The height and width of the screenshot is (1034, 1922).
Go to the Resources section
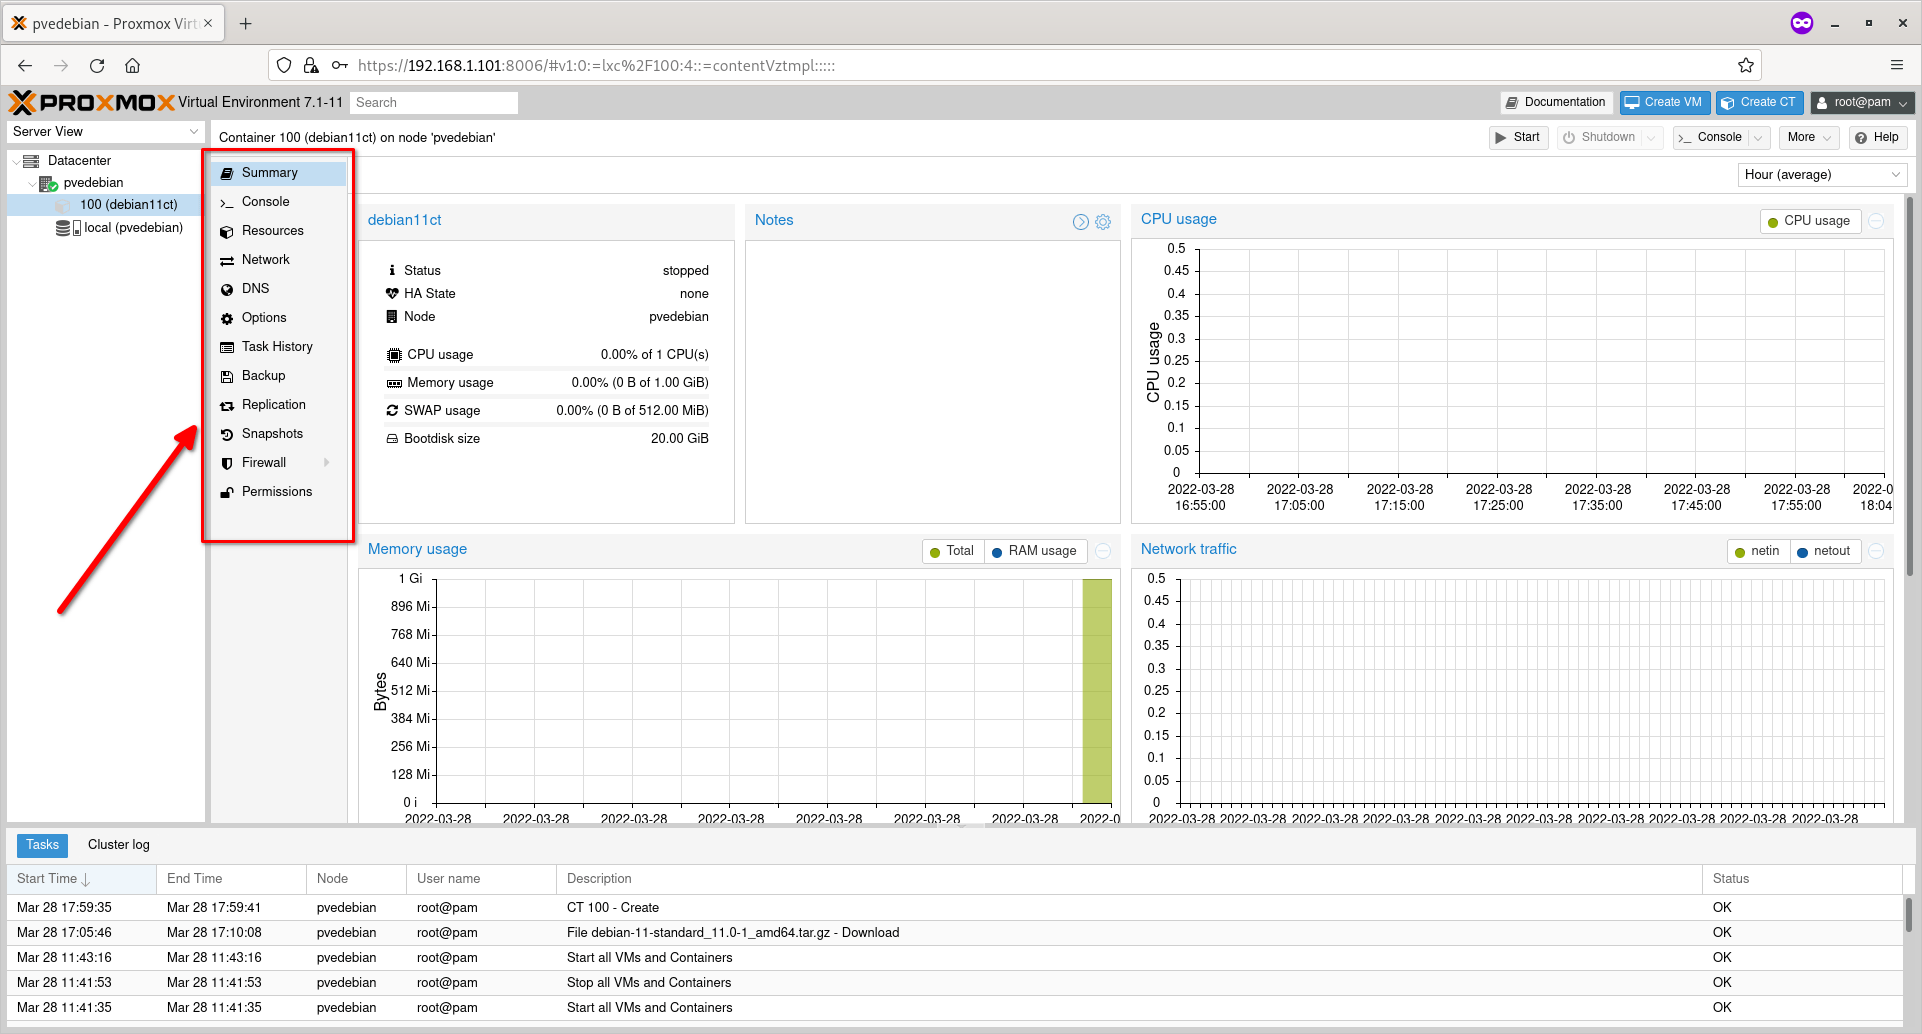click(x=278, y=231)
